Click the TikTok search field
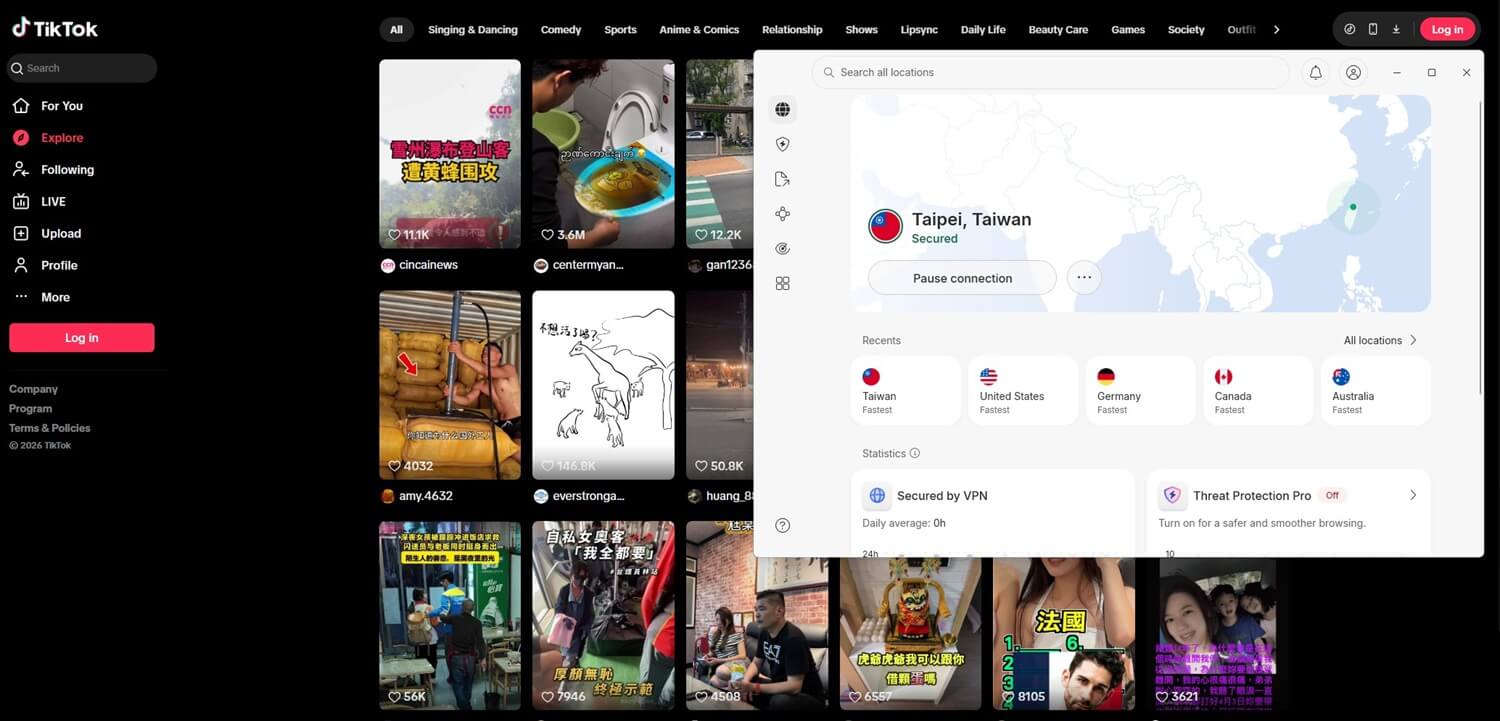 tap(82, 68)
